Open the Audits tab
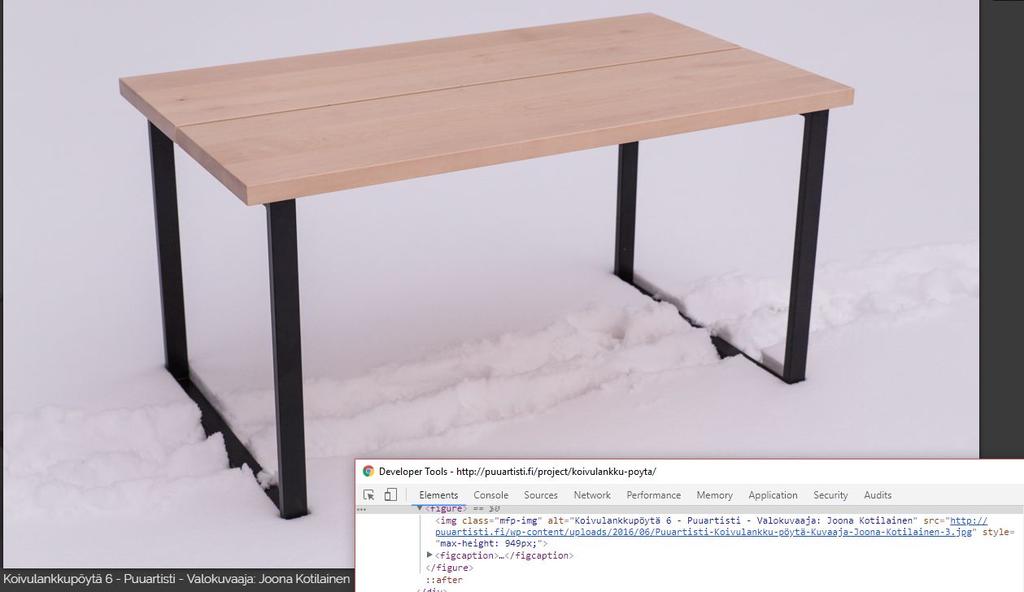The width and height of the screenshot is (1024, 592). click(x=877, y=495)
